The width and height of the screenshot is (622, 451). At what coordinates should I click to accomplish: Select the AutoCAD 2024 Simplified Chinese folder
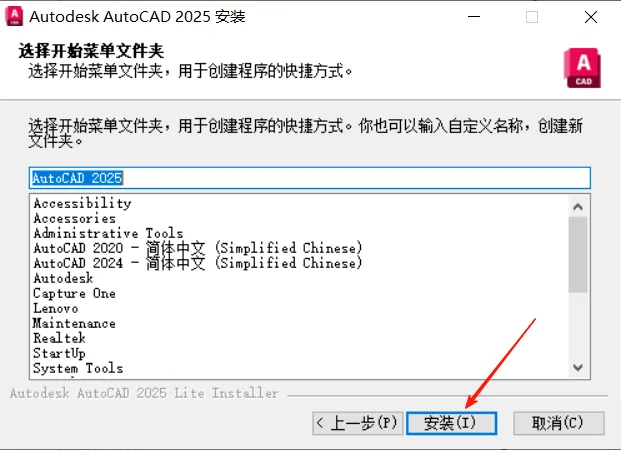coord(198,263)
